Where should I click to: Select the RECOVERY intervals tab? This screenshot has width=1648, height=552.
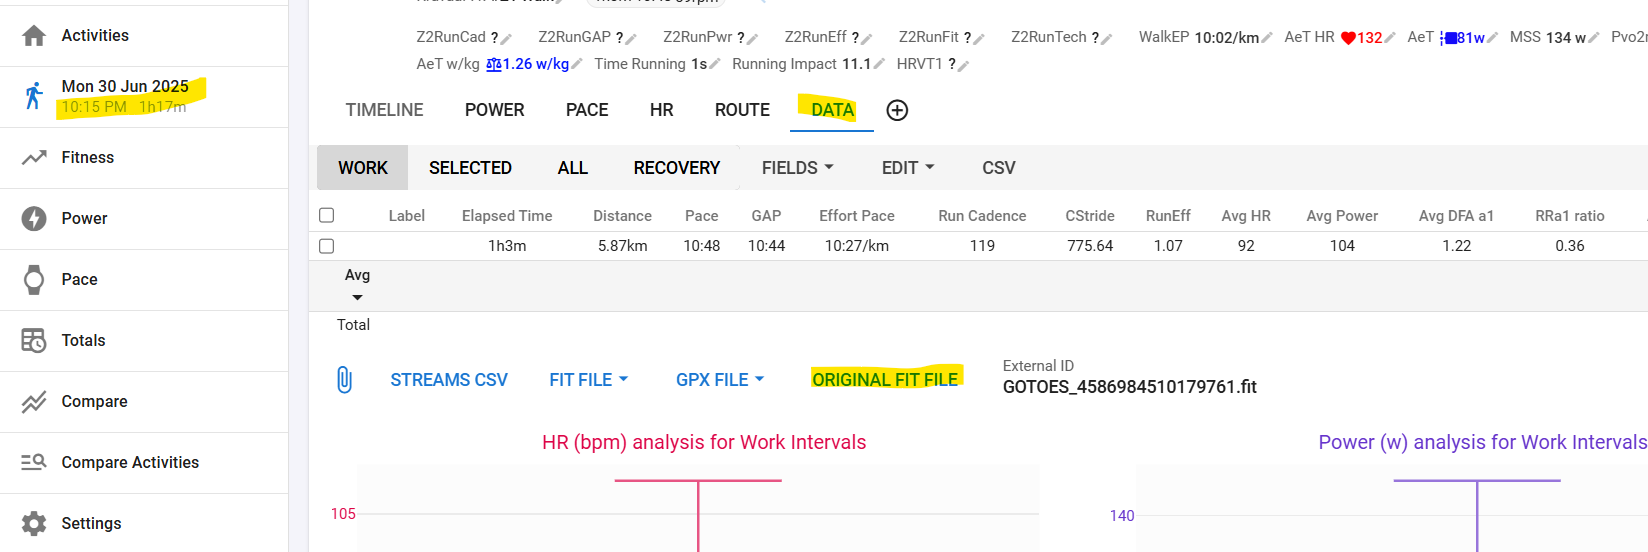(676, 168)
